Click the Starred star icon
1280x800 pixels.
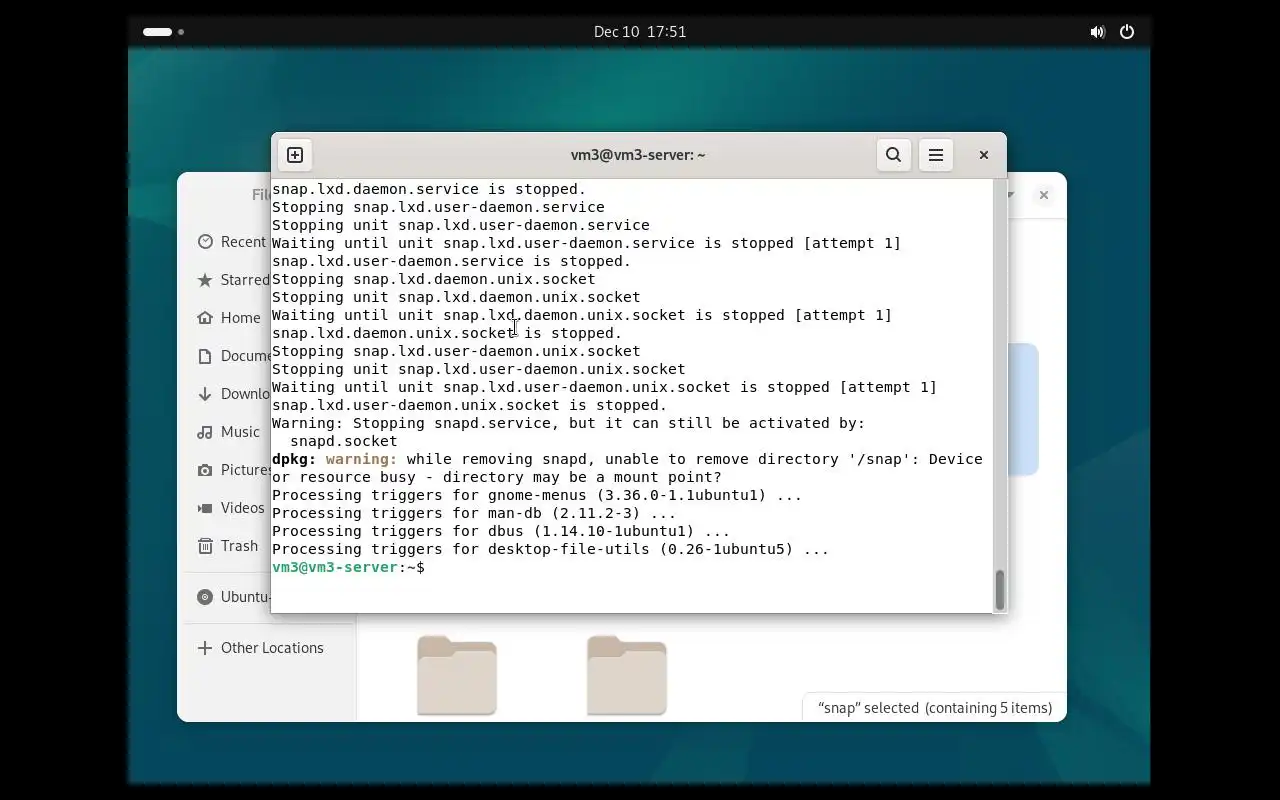coord(205,280)
